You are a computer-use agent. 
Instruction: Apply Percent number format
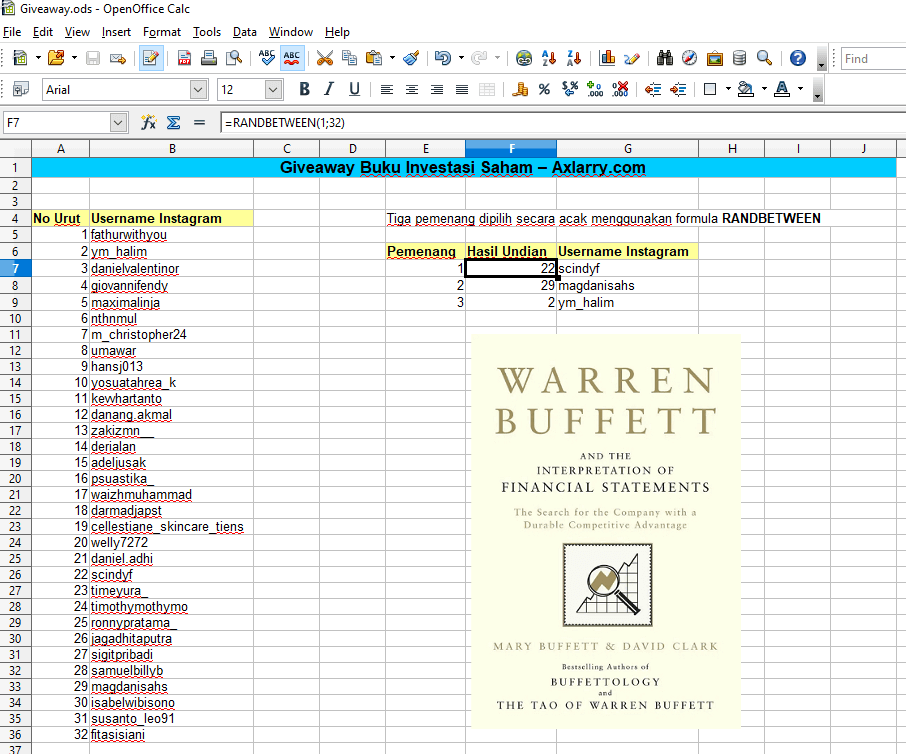coord(544,90)
